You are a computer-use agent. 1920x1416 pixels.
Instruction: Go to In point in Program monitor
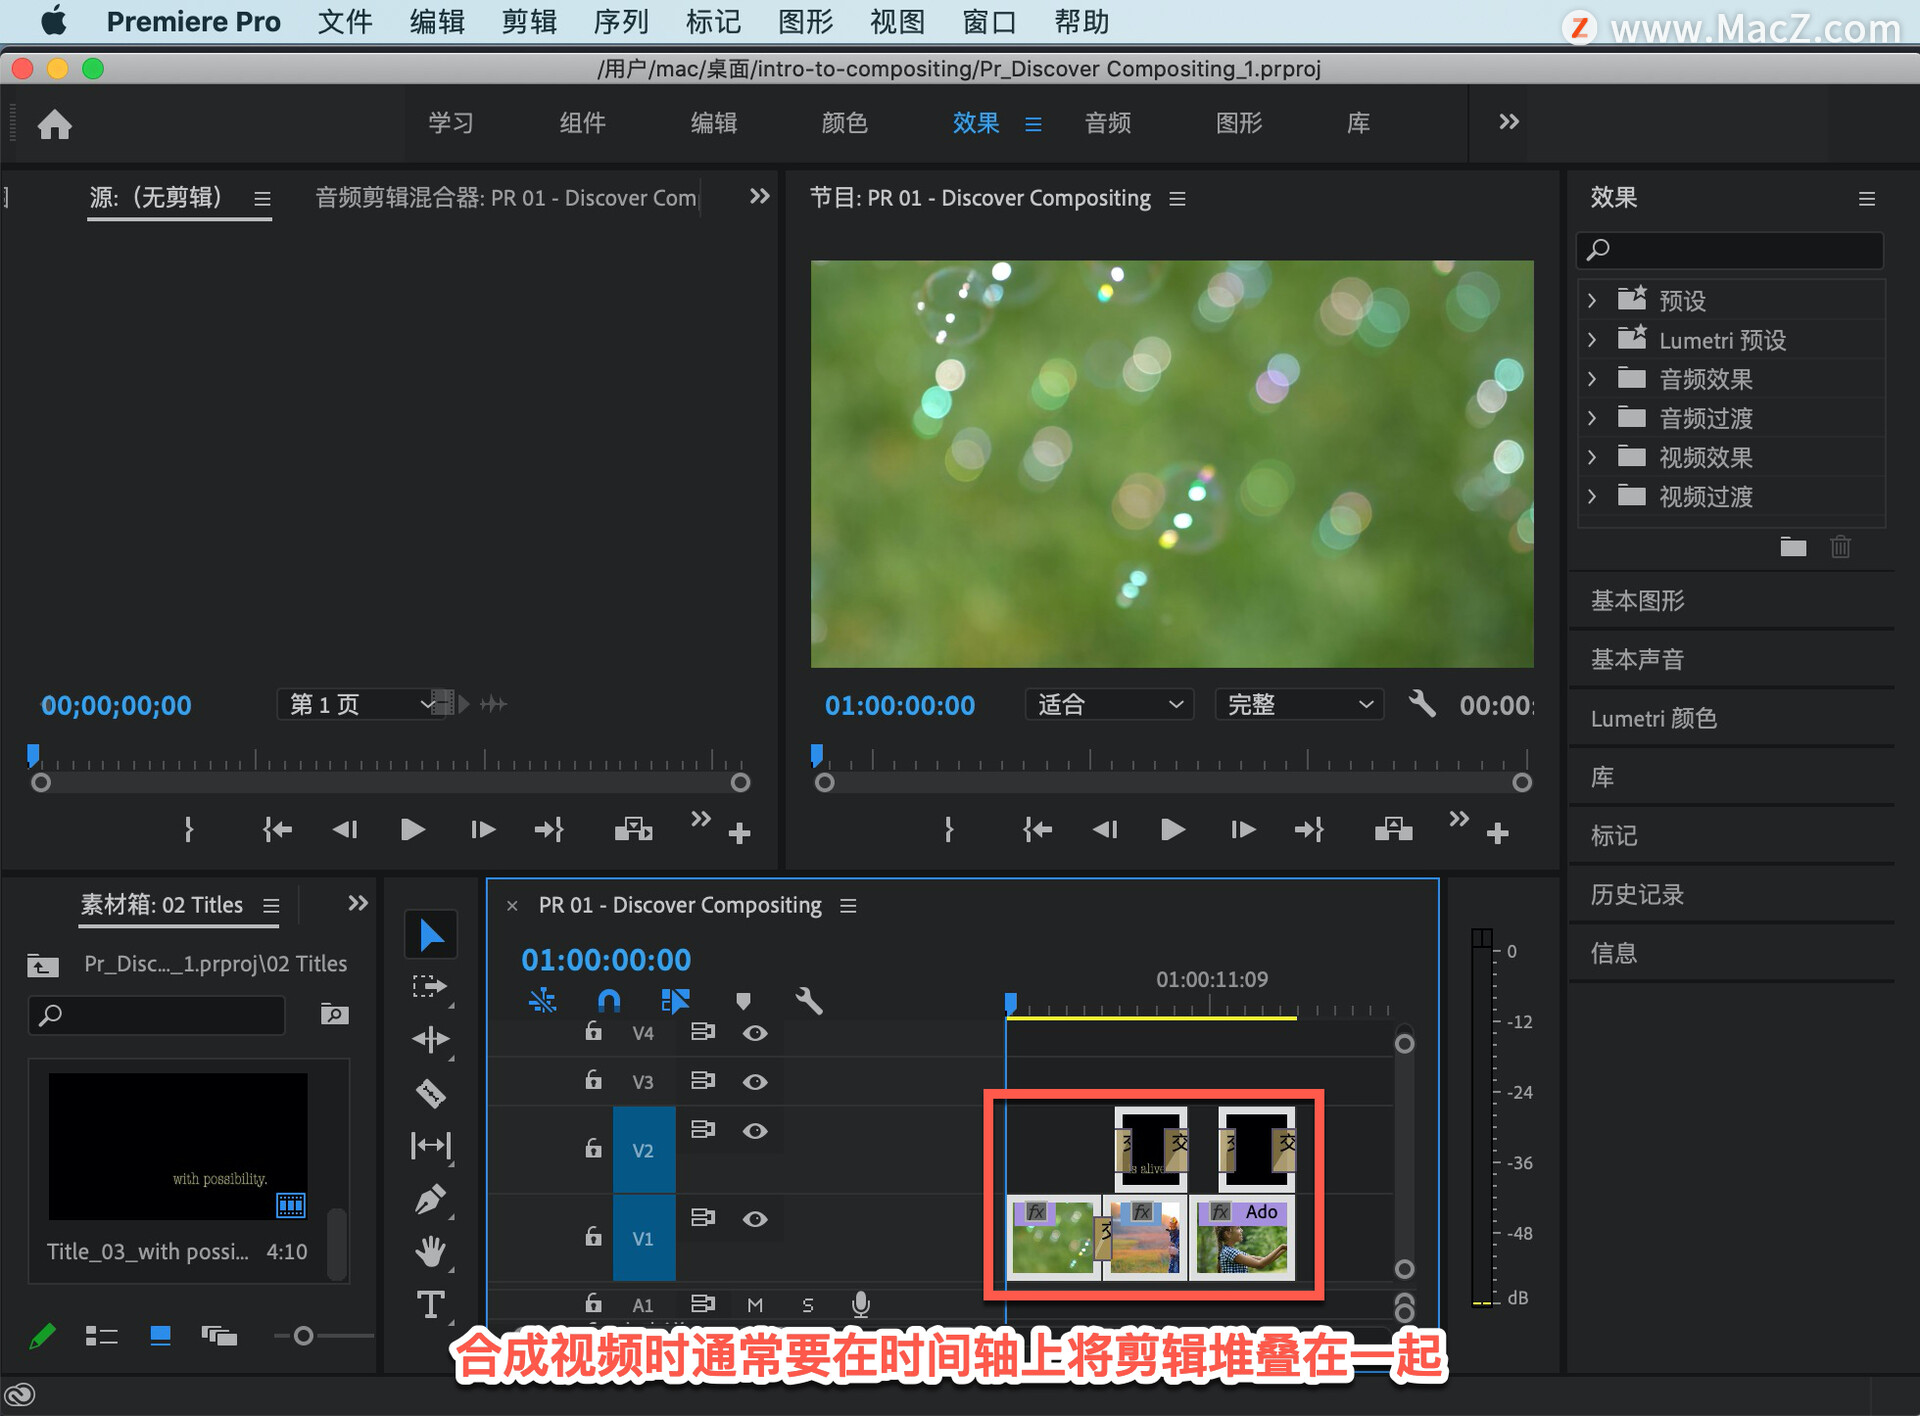pos(1037,829)
